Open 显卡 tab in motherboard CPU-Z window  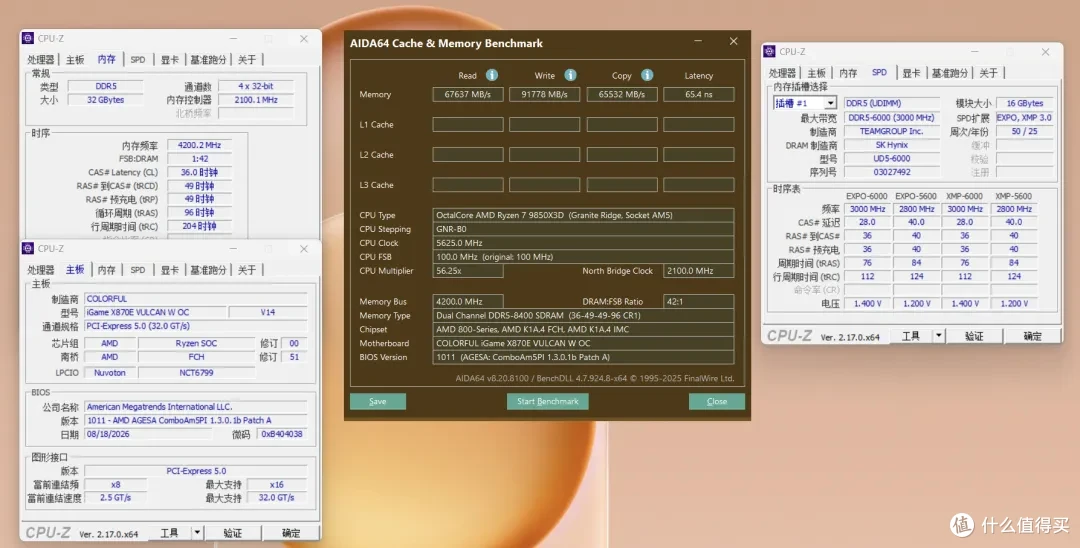pos(169,270)
